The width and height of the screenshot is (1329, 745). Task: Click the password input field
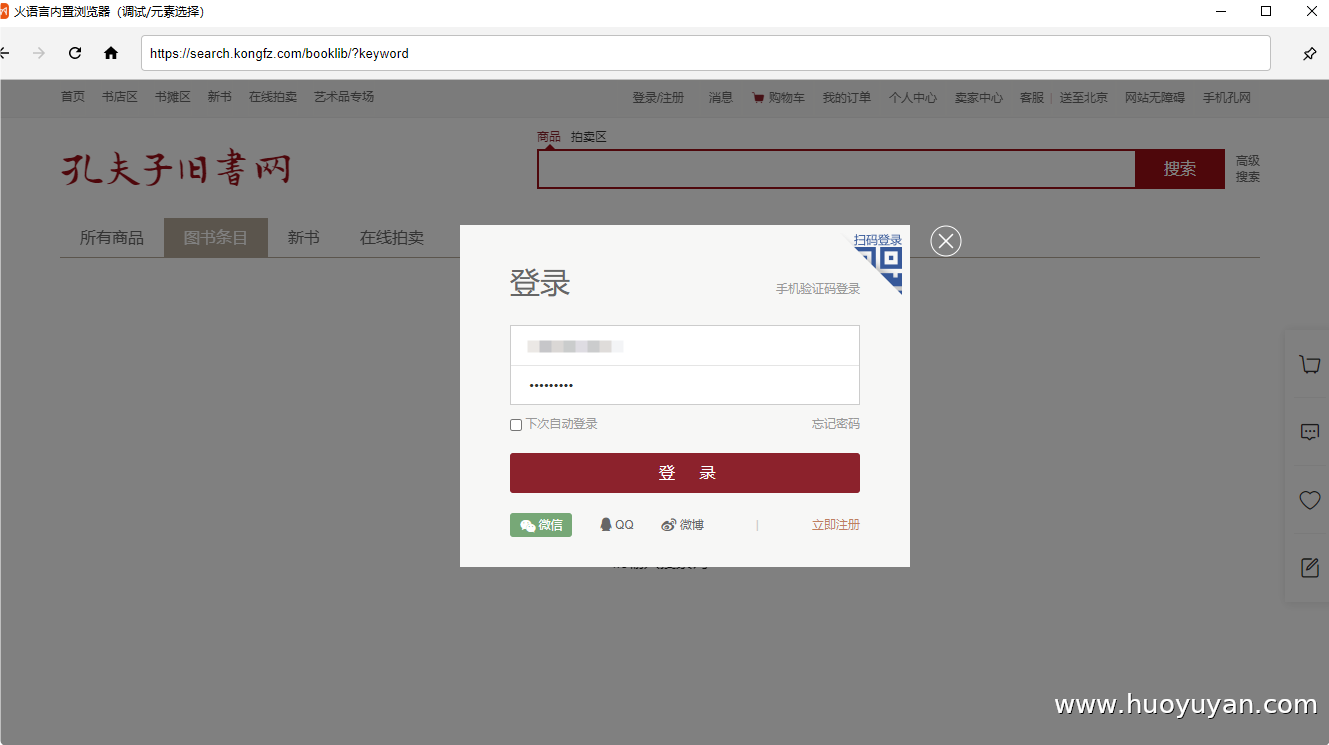(685, 385)
